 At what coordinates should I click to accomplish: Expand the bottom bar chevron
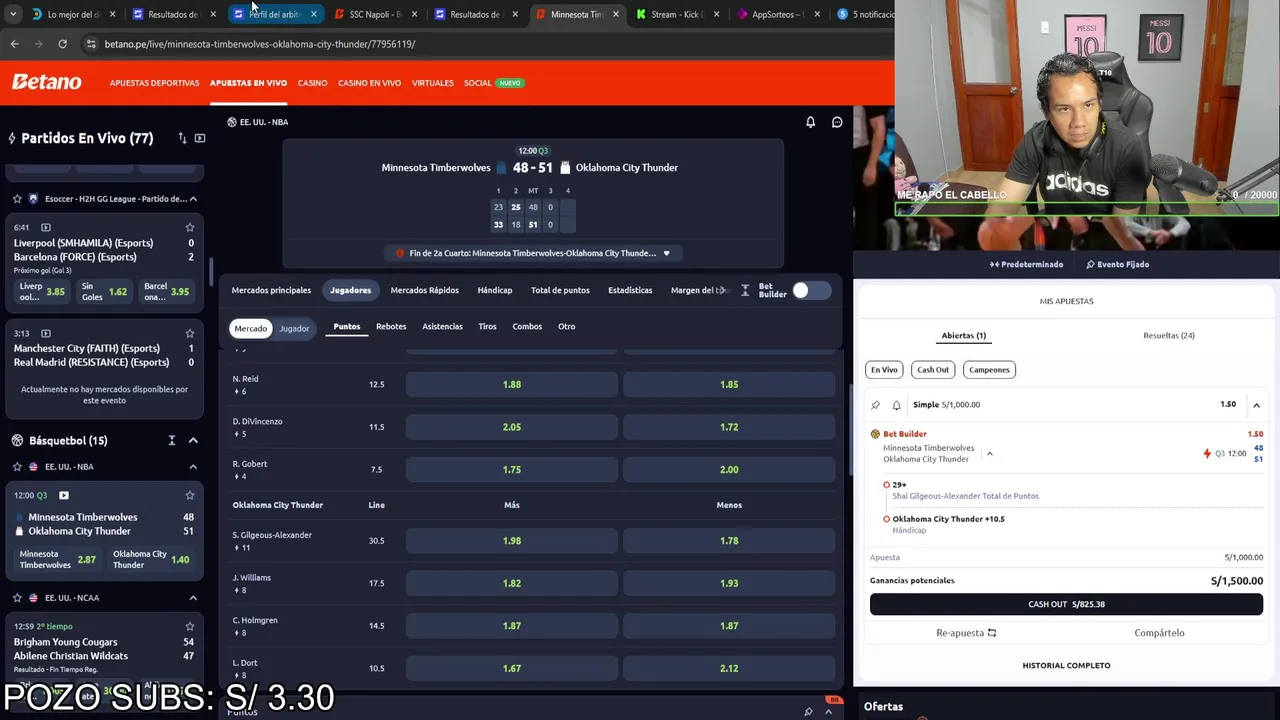(x=828, y=712)
